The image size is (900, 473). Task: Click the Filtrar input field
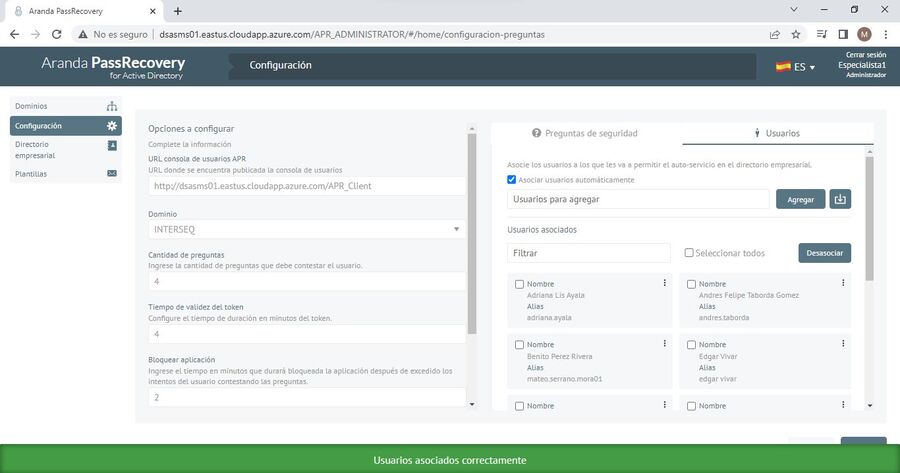[588, 253]
